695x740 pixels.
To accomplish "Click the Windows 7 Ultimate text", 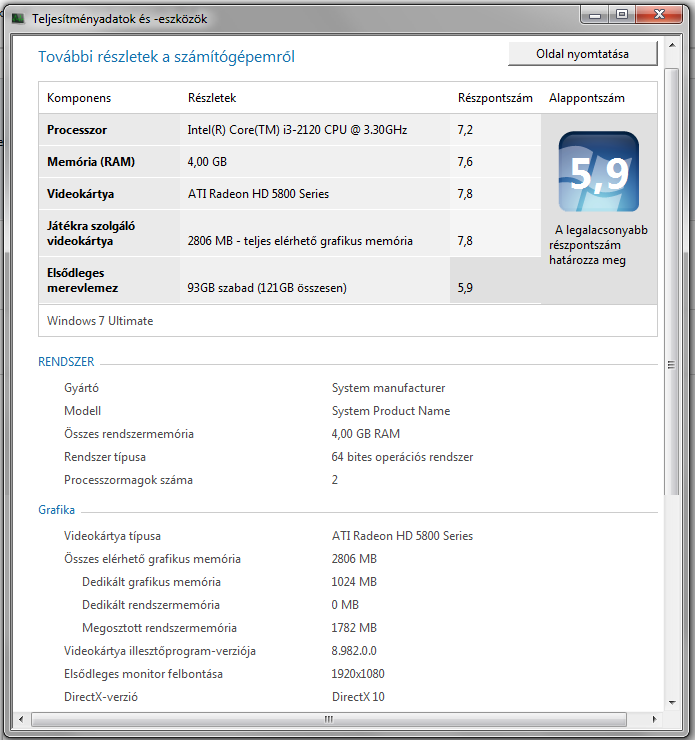I will point(100,321).
